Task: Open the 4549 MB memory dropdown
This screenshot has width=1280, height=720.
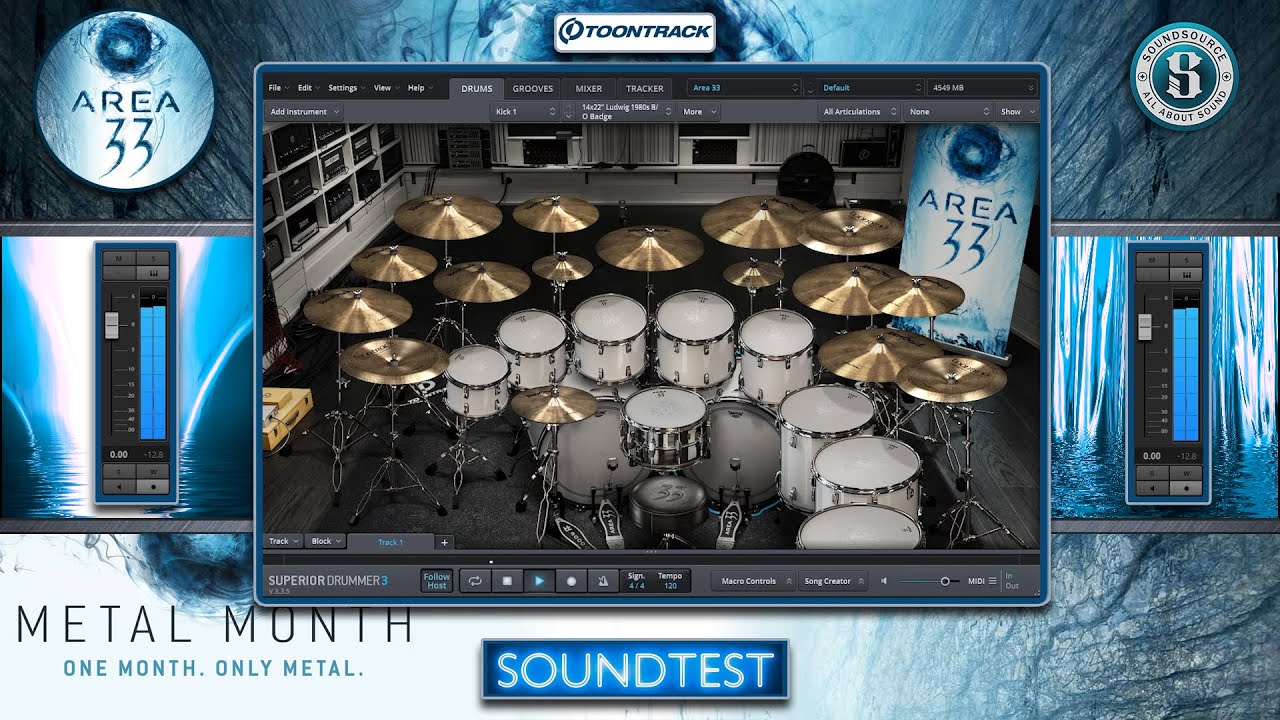Action: click(x=982, y=88)
